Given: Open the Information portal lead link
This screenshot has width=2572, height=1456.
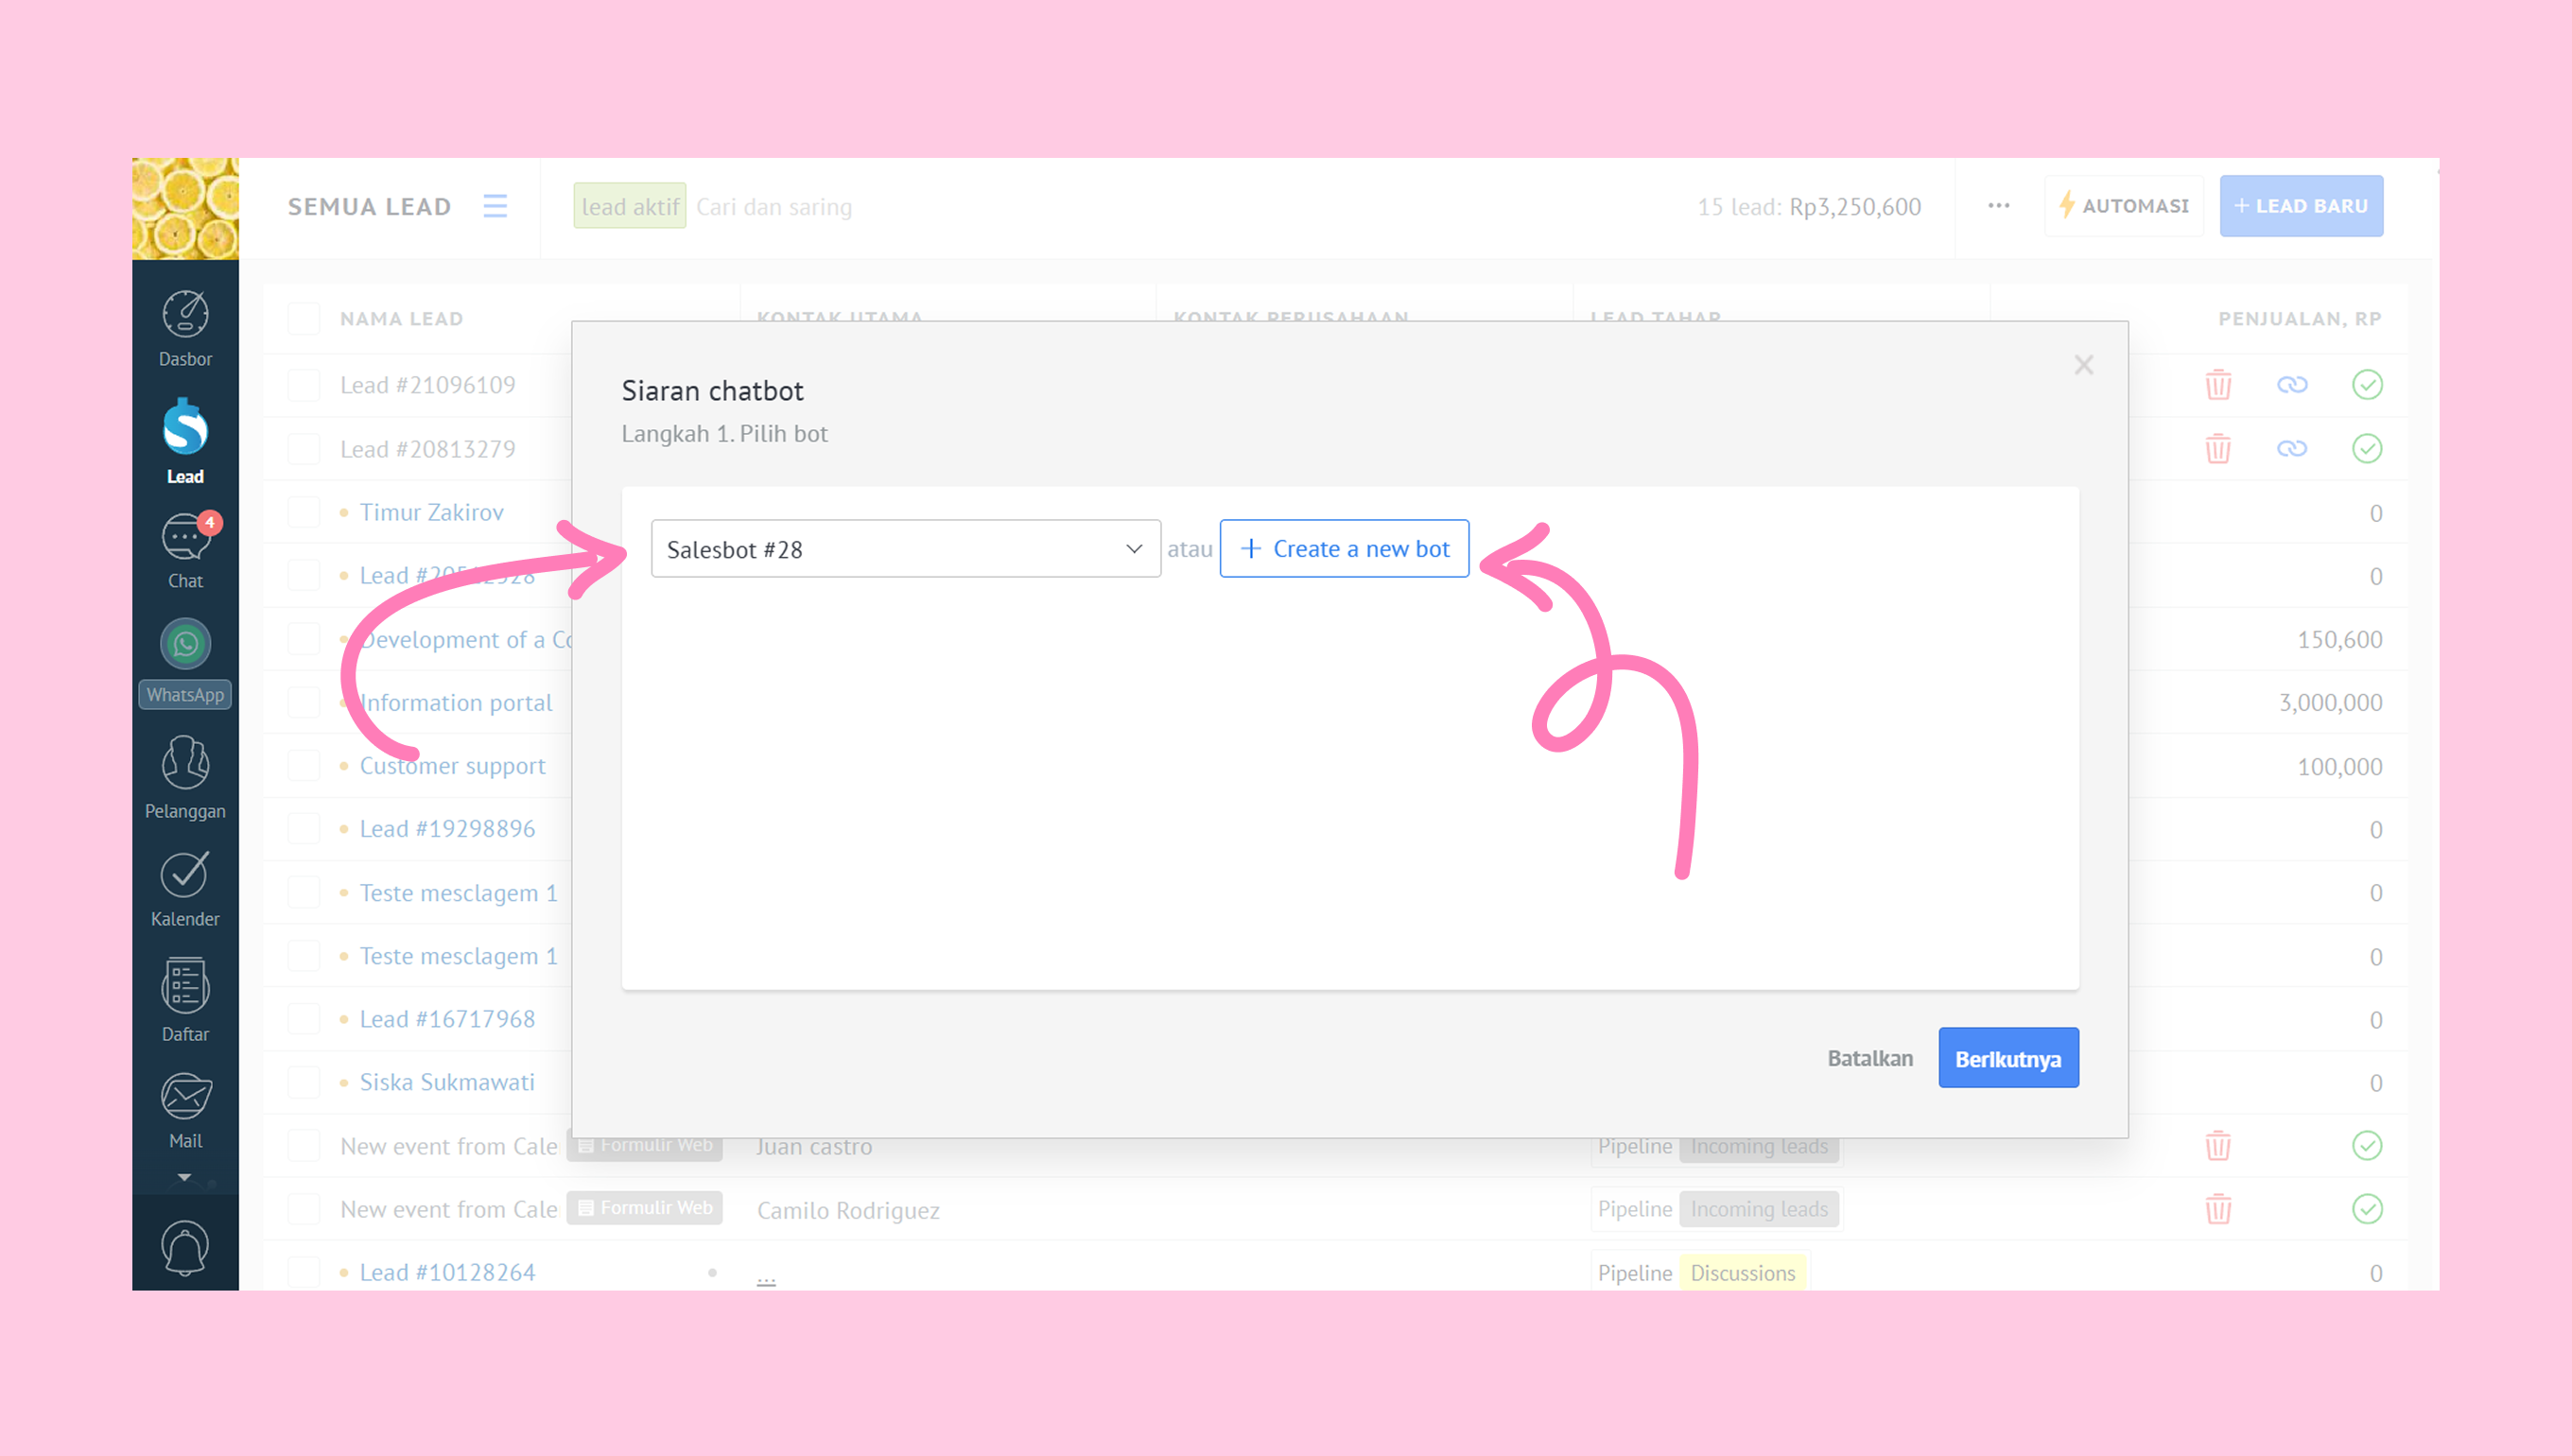Looking at the screenshot, I should 455,703.
